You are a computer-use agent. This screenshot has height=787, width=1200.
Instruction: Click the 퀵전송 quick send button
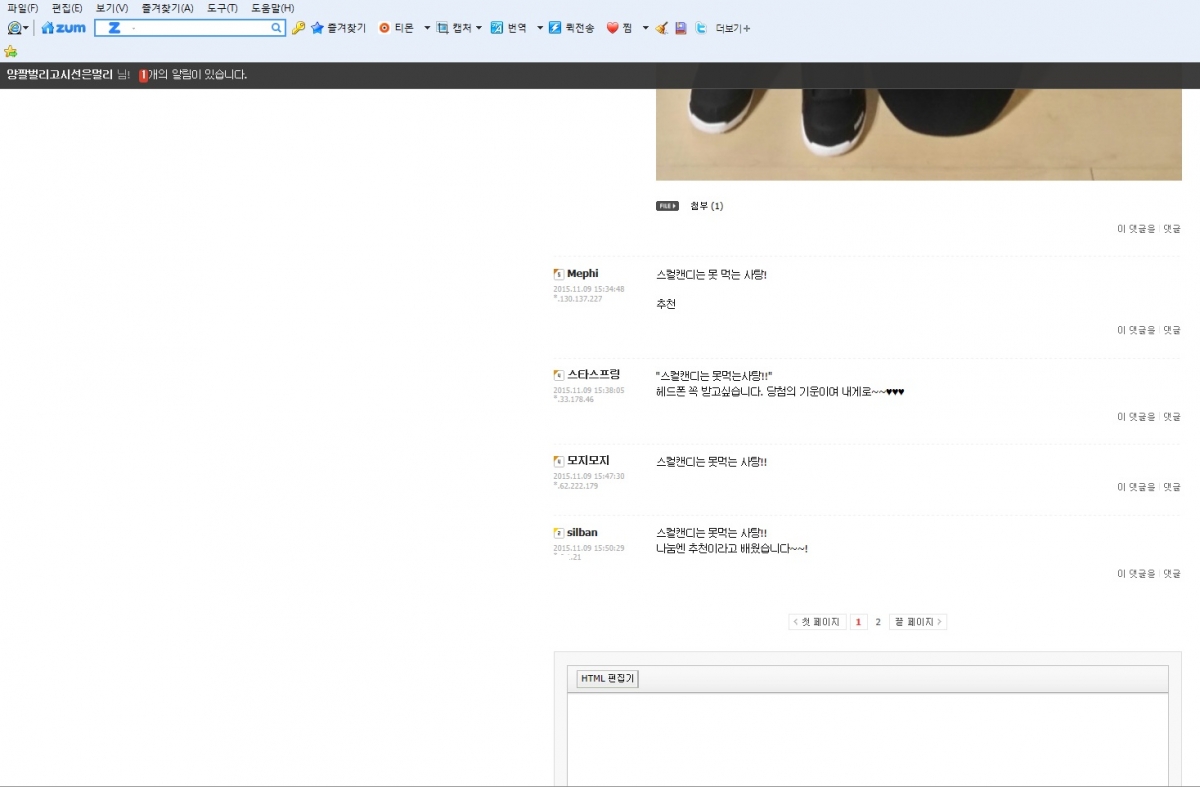click(x=571, y=28)
